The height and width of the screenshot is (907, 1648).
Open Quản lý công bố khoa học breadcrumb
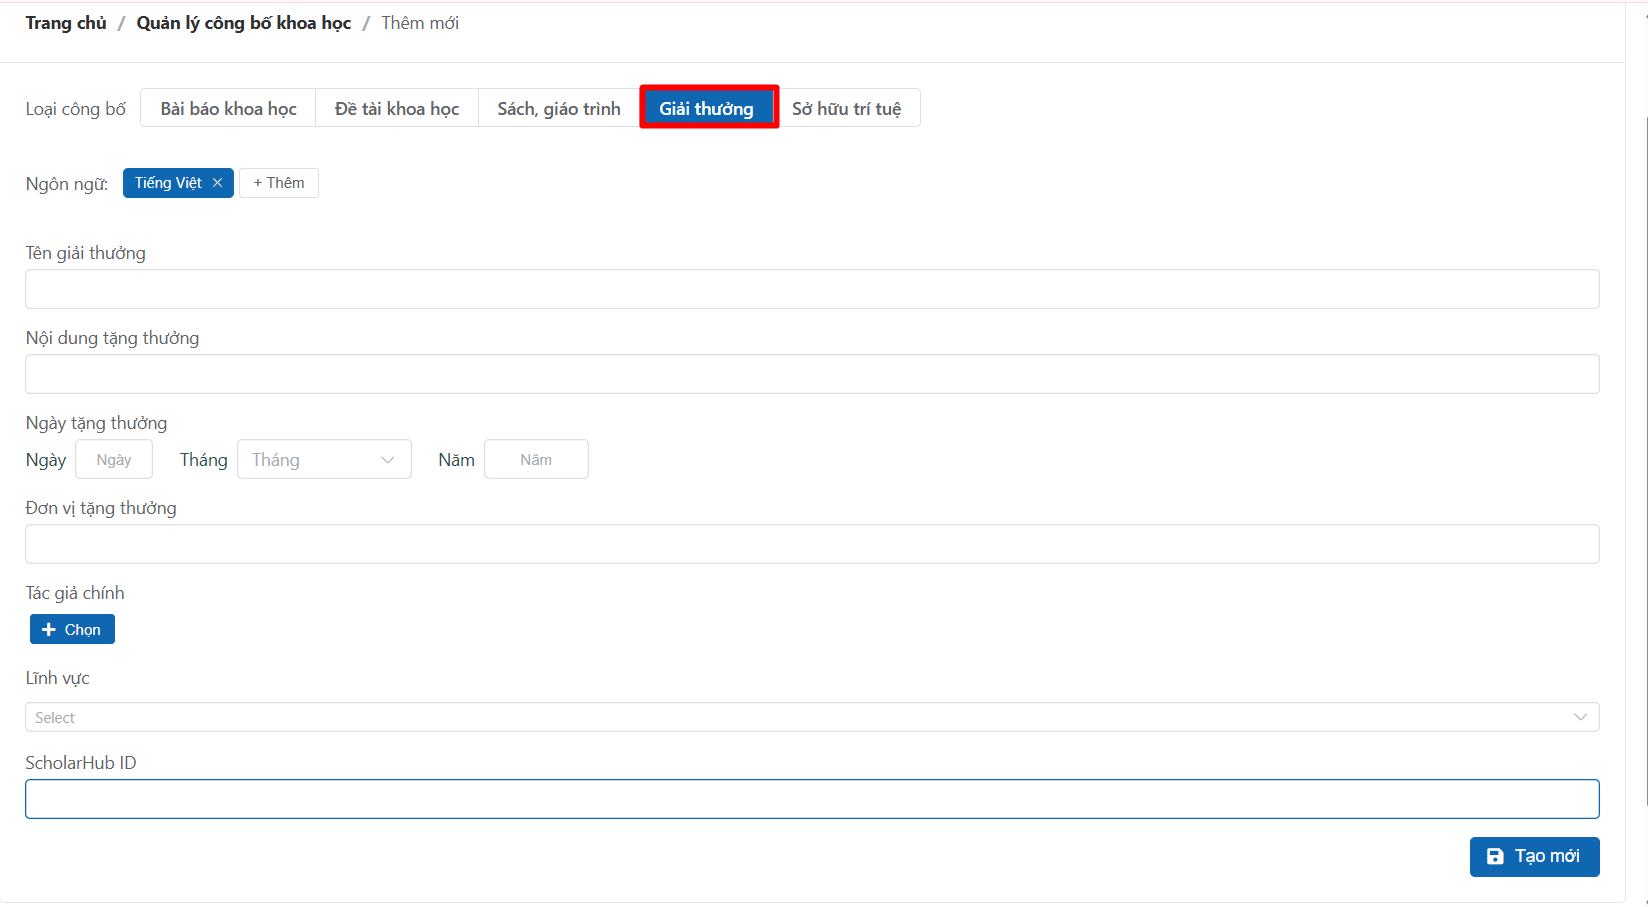pyautogui.click(x=244, y=23)
